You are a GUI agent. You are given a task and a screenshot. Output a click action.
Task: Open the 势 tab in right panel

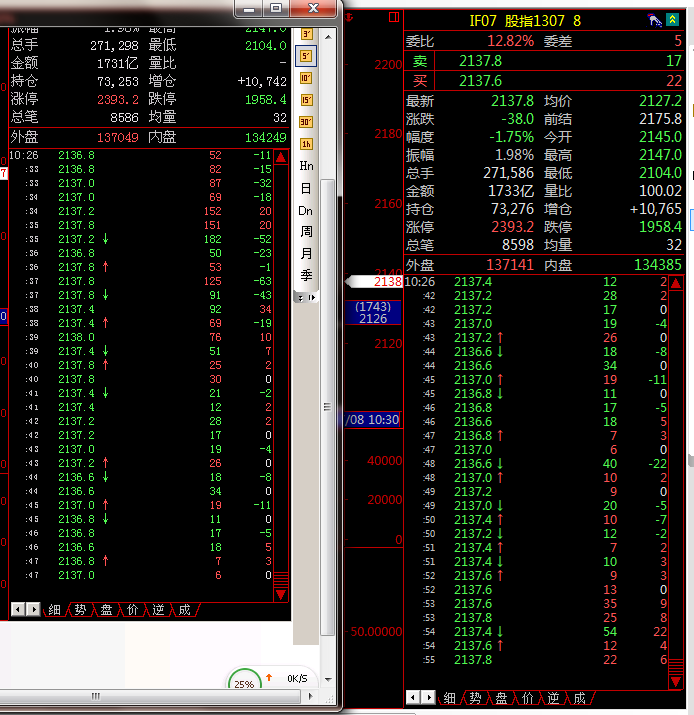(476, 697)
